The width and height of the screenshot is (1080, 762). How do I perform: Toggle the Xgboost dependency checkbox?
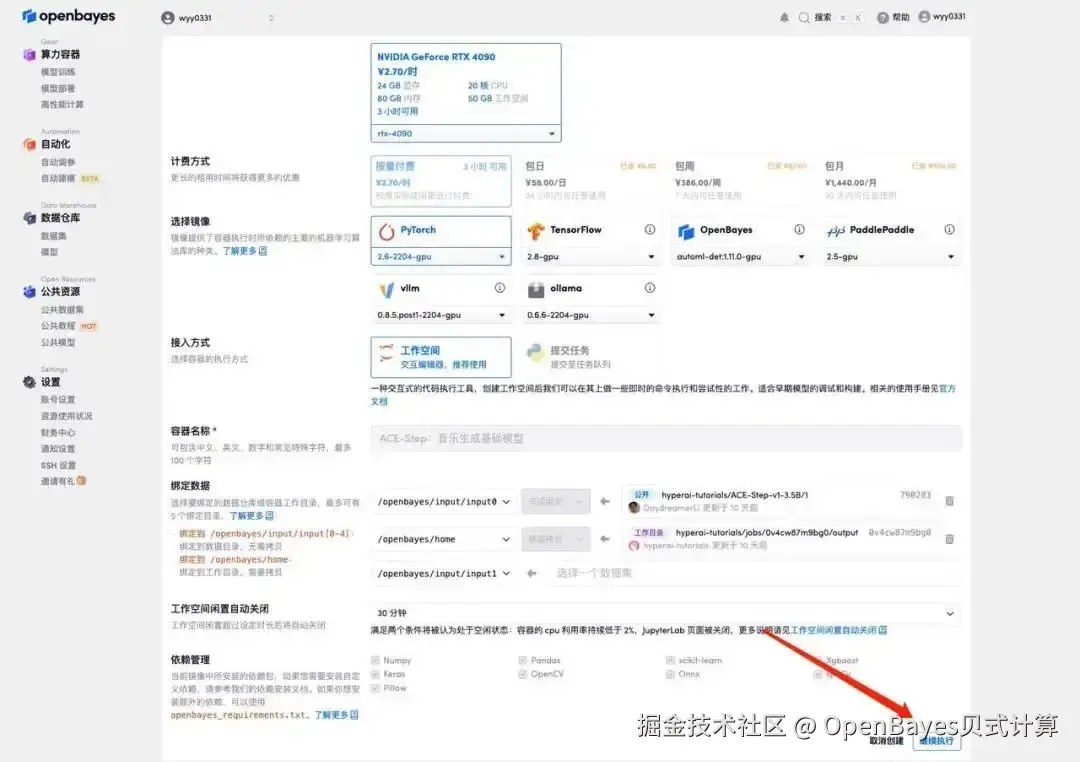[x=818, y=660]
